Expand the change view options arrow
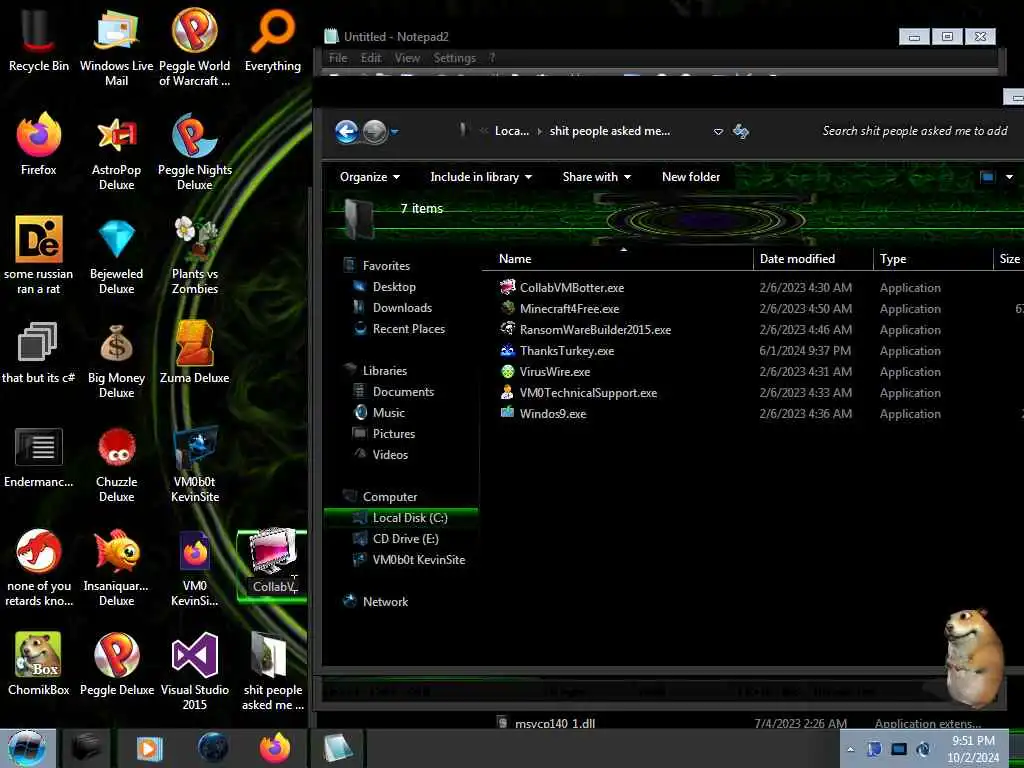 pos(1009,177)
